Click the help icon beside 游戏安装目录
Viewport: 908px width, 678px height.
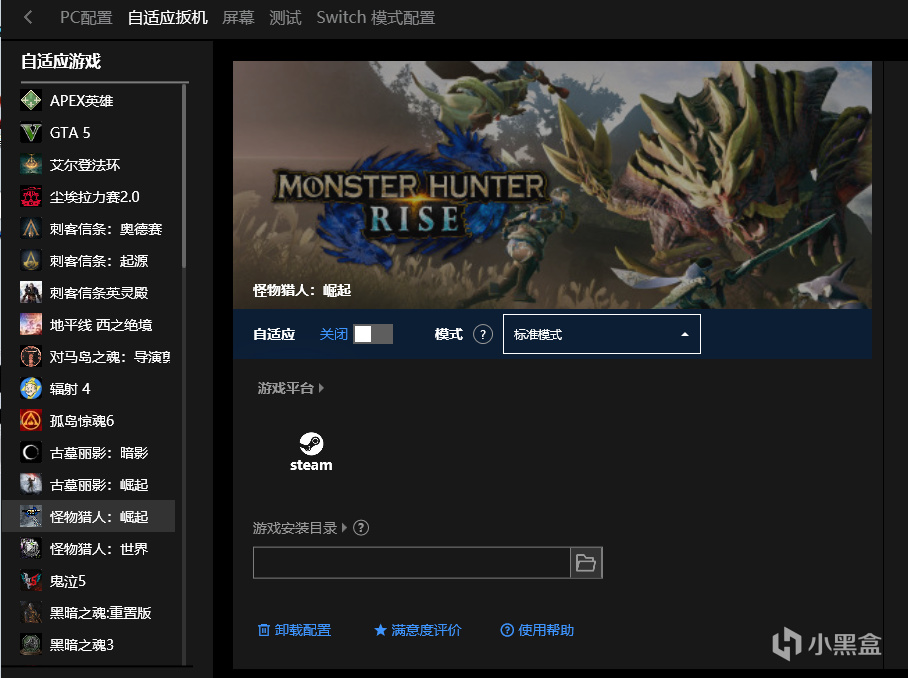[361, 528]
